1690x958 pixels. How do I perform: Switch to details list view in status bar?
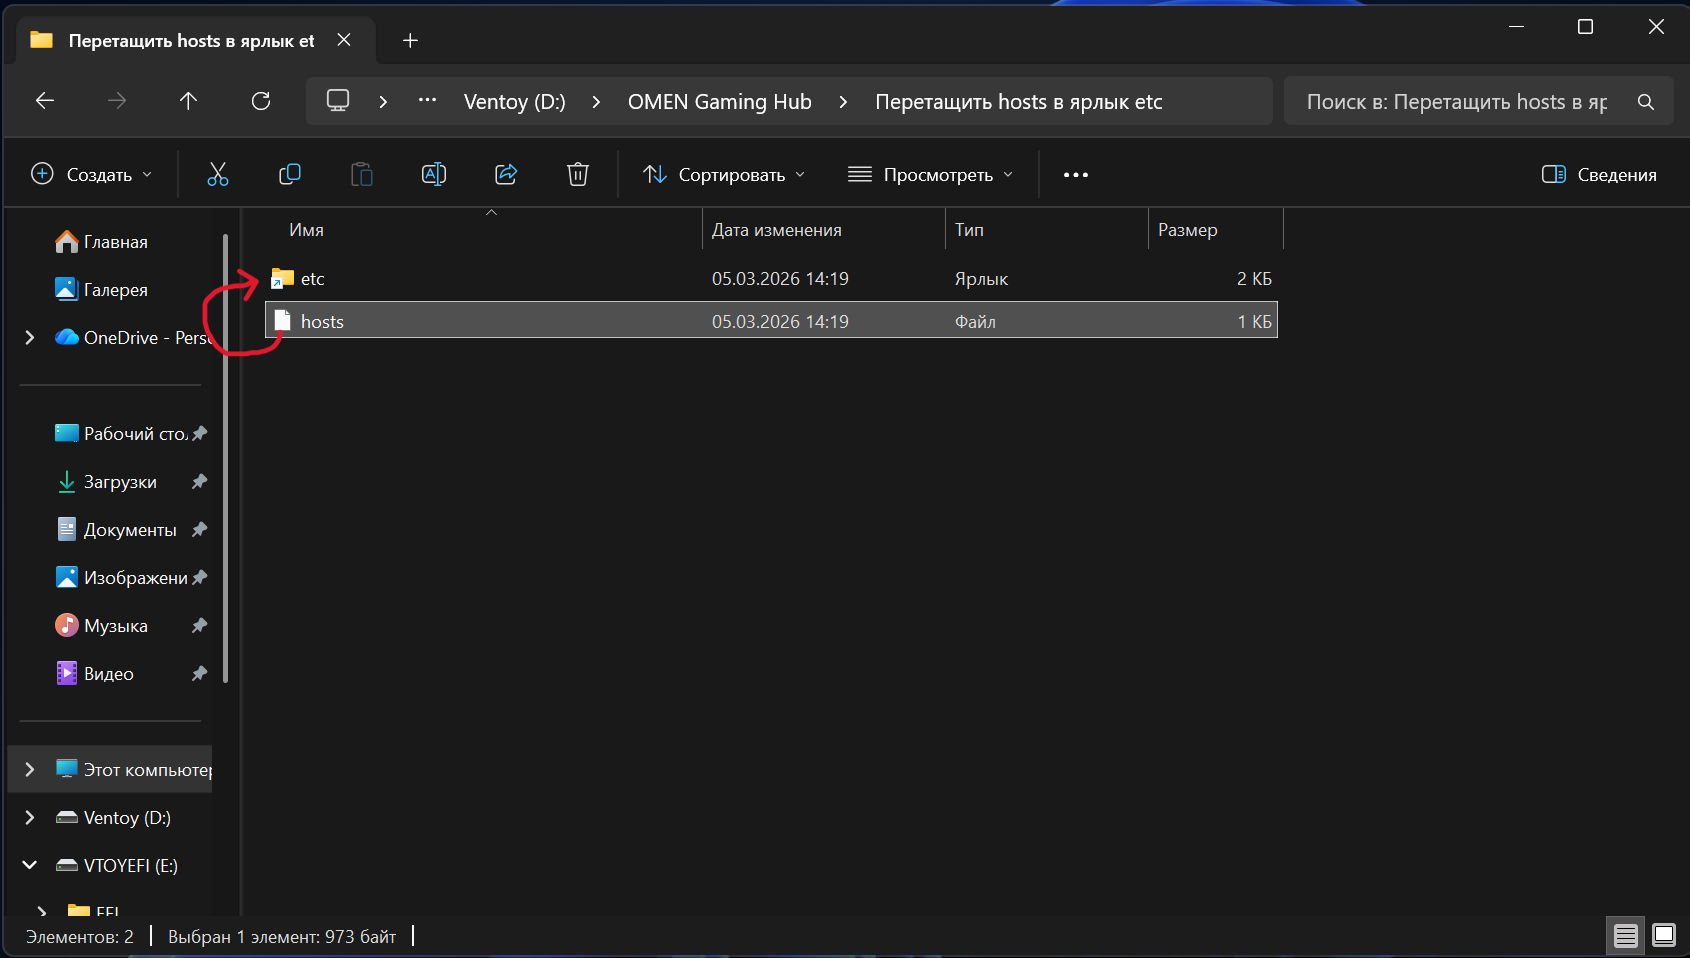pyautogui.click(x=1626, y=935)
